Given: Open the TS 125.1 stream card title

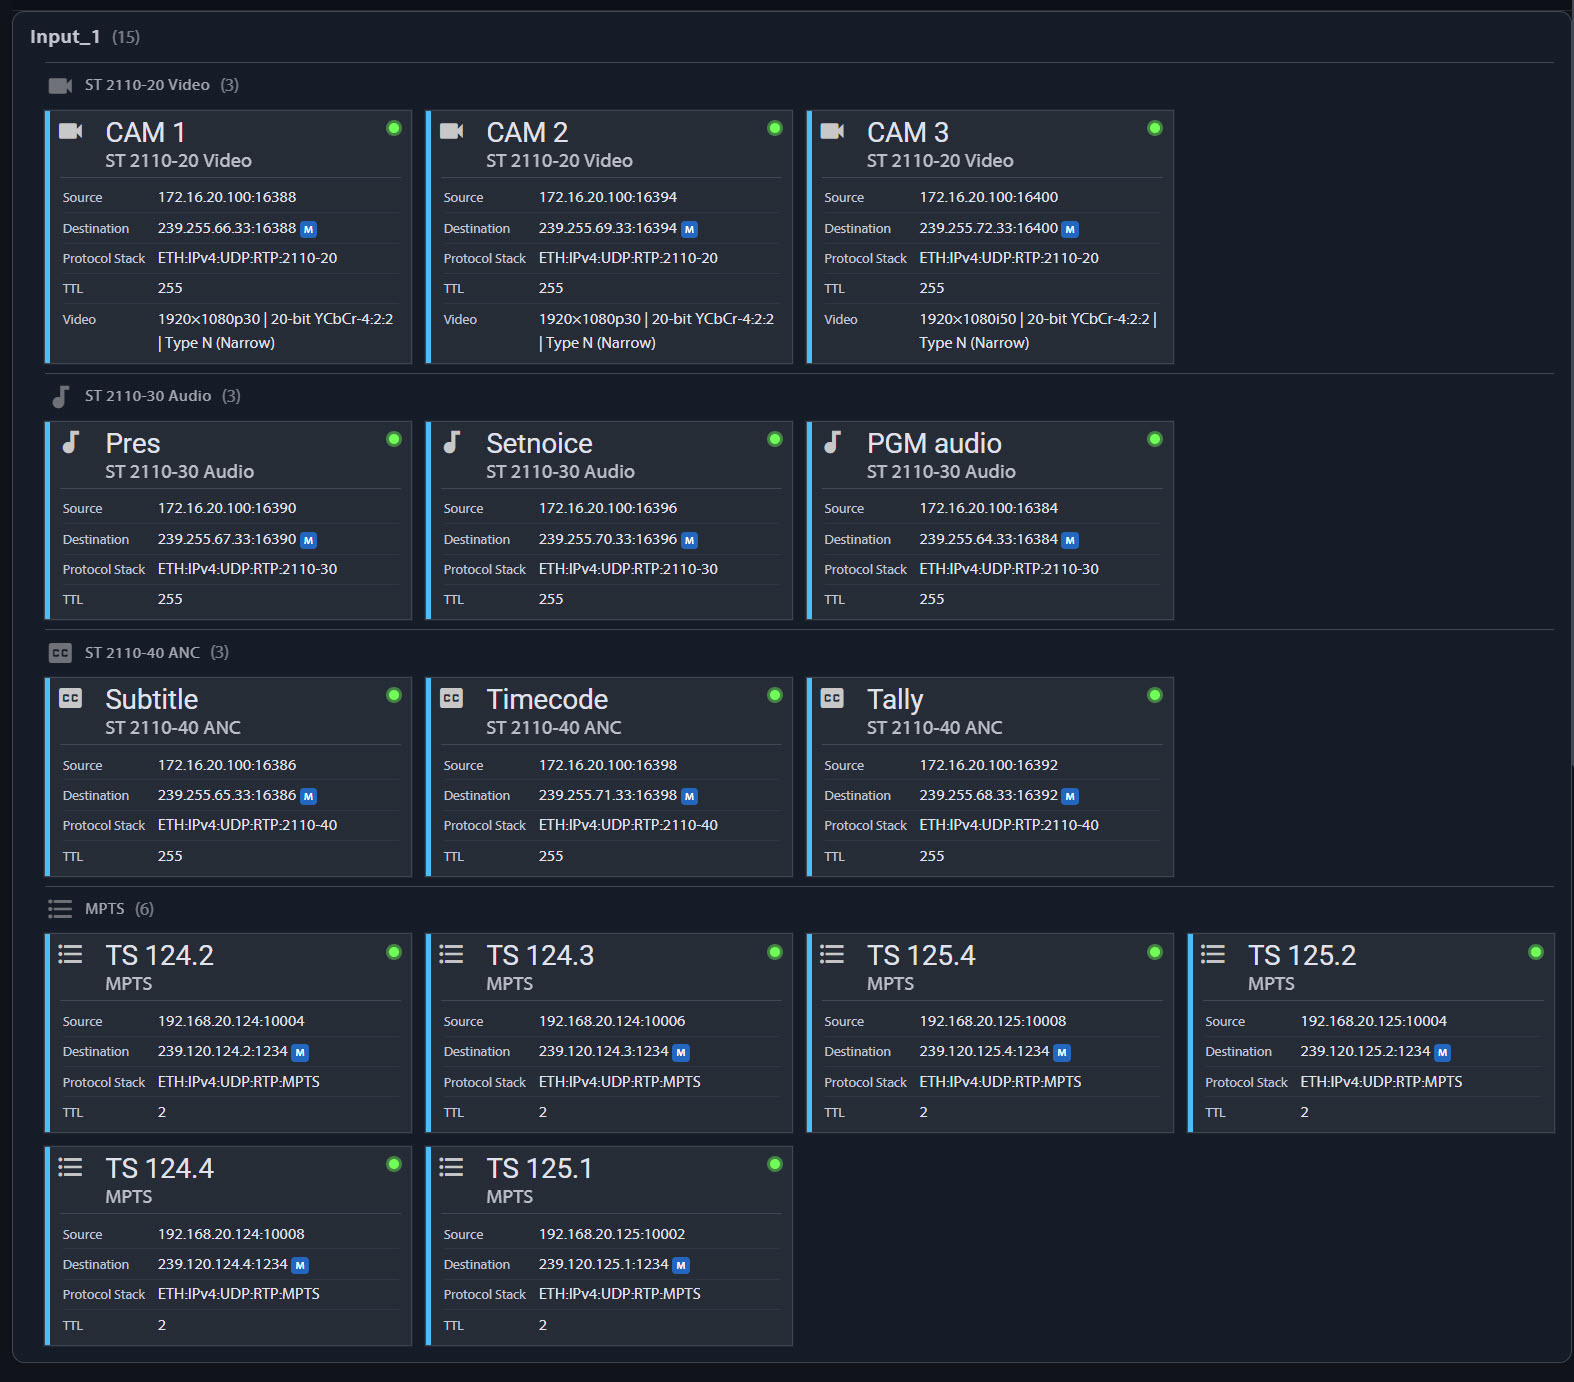Looking at the screenshot, I should pos(539,1168).
